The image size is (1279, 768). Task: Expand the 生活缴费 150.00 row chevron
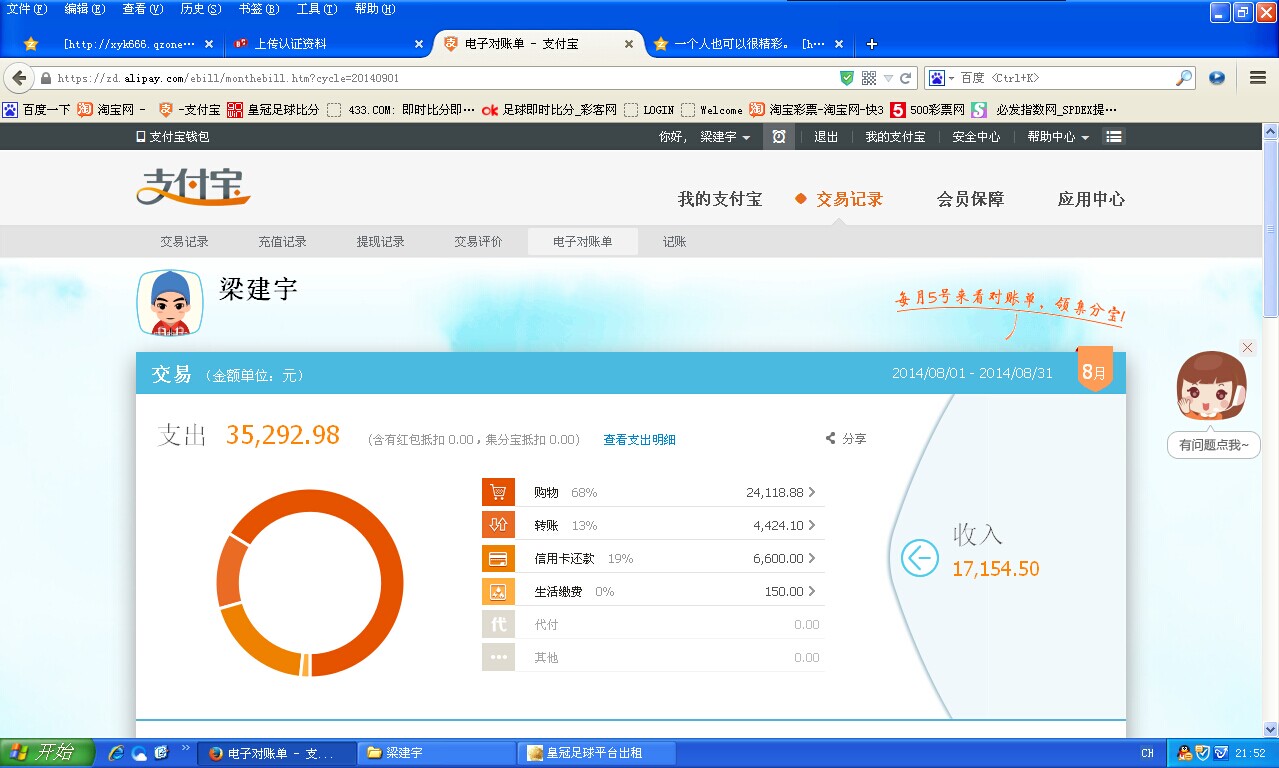pyautogui.click(x=812, y=591)
